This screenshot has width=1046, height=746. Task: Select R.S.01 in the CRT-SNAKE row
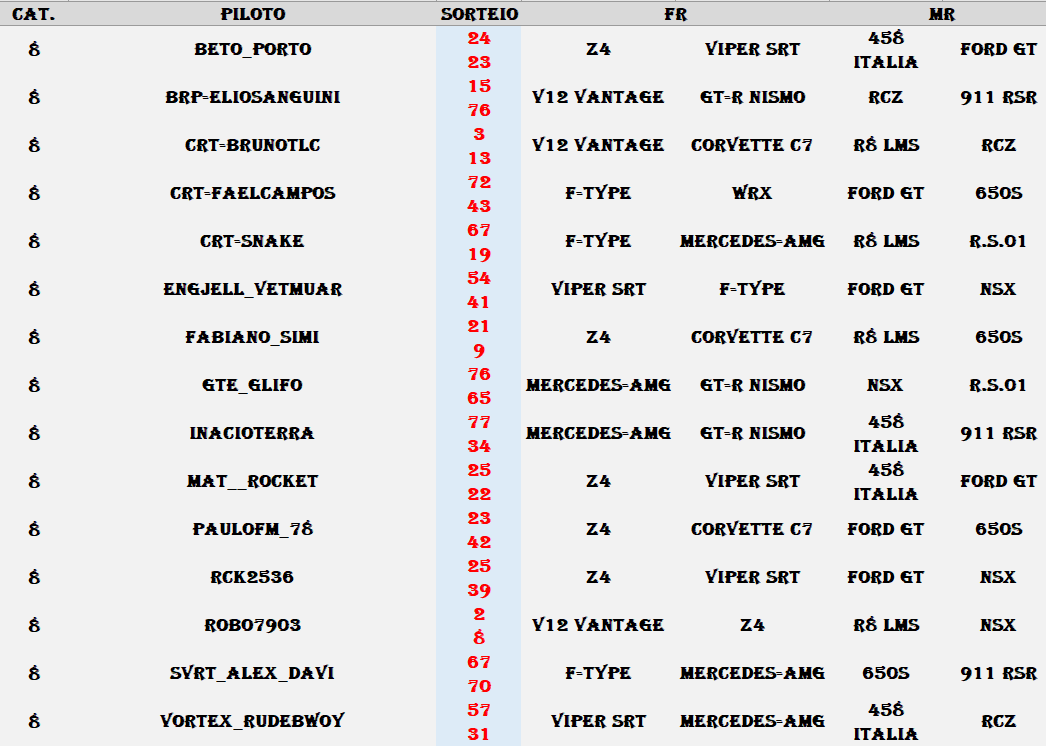click(998, 242)
